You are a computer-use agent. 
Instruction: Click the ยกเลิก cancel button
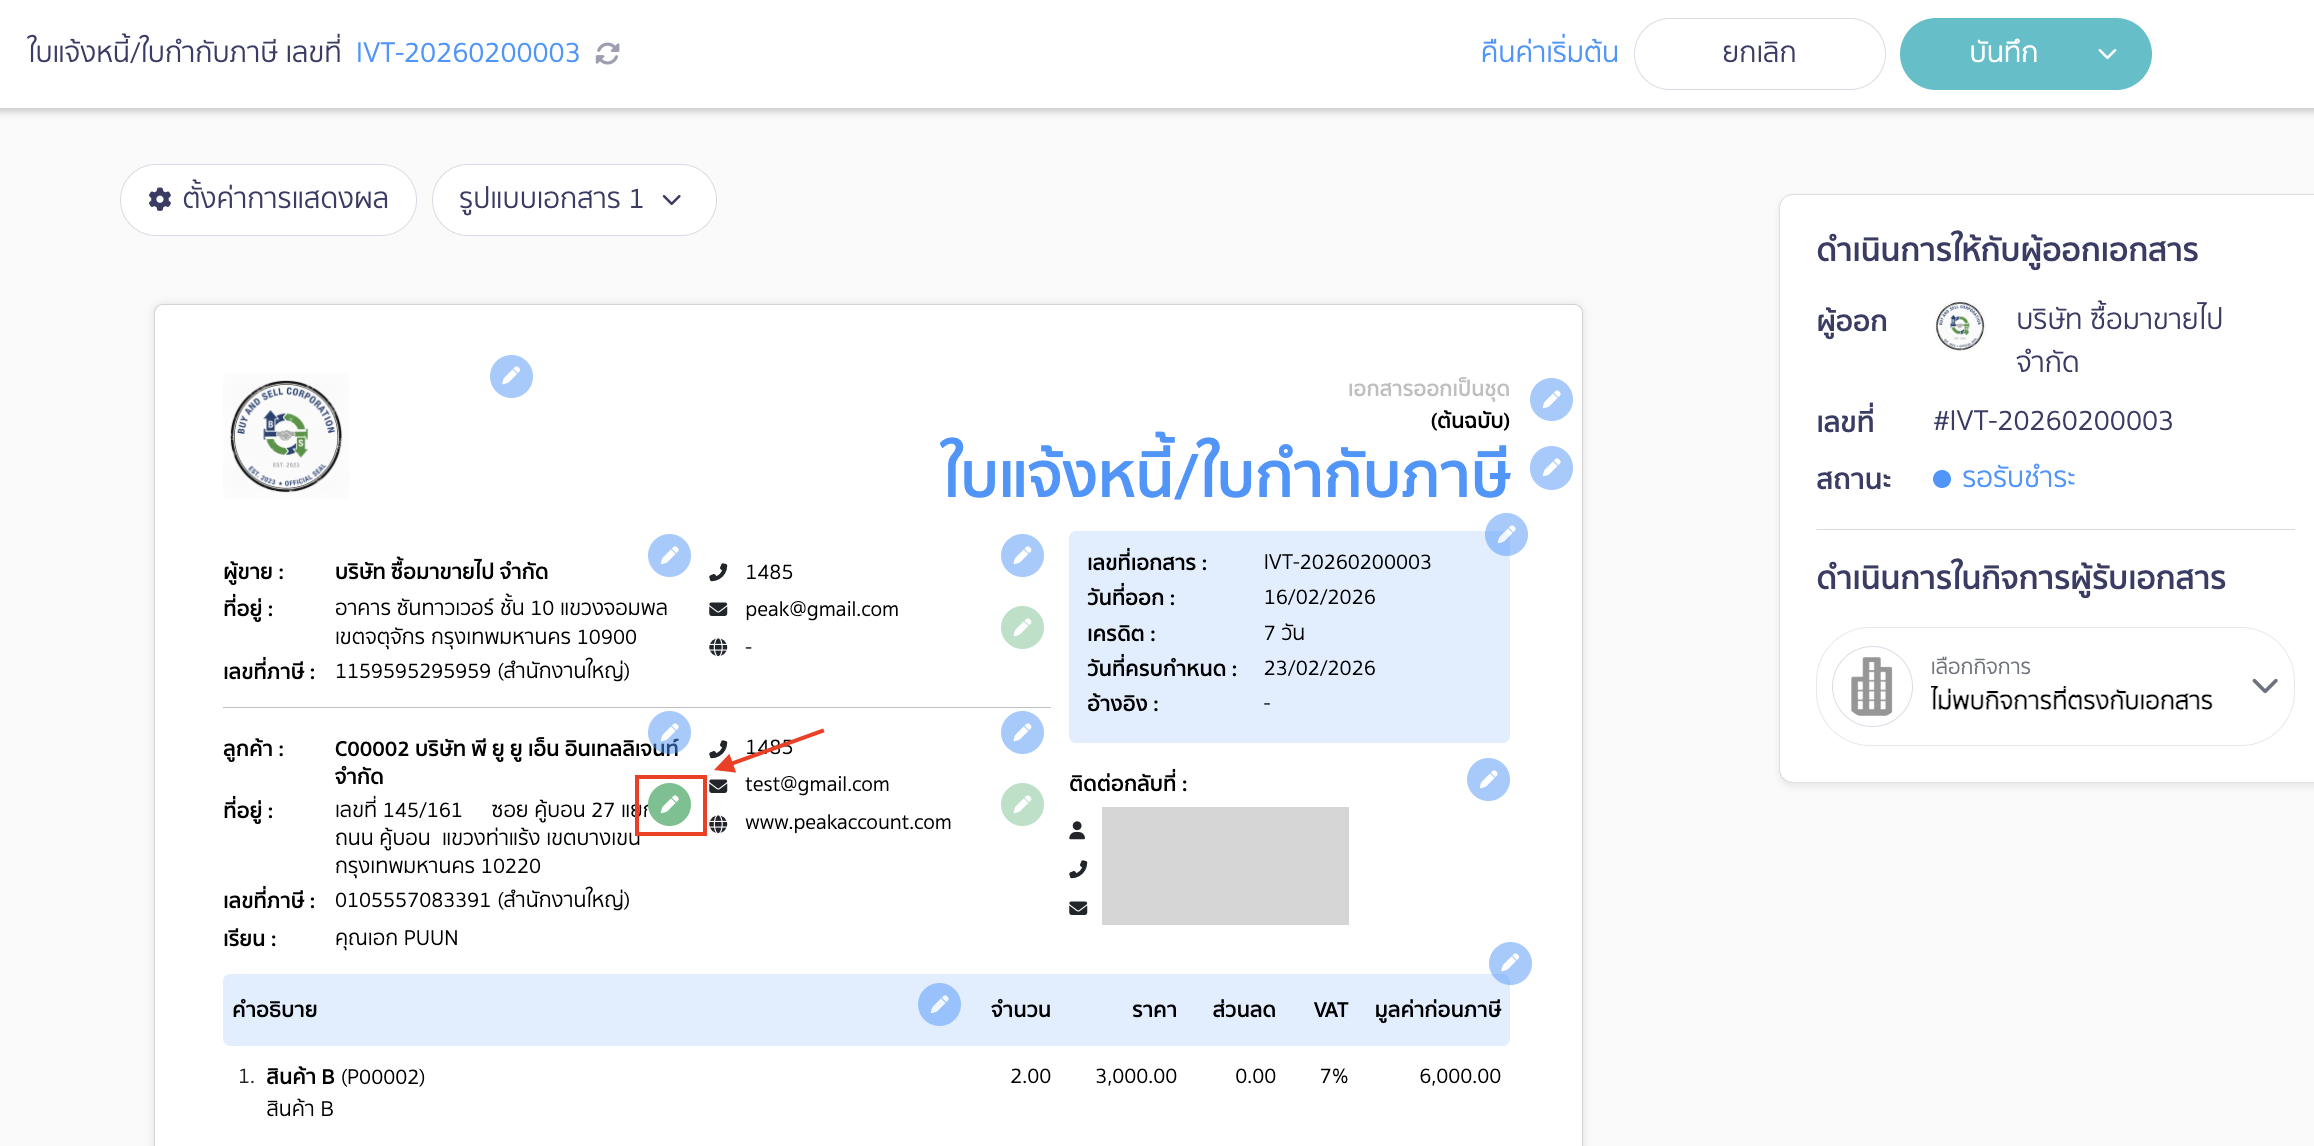(x=1760, y=53)
